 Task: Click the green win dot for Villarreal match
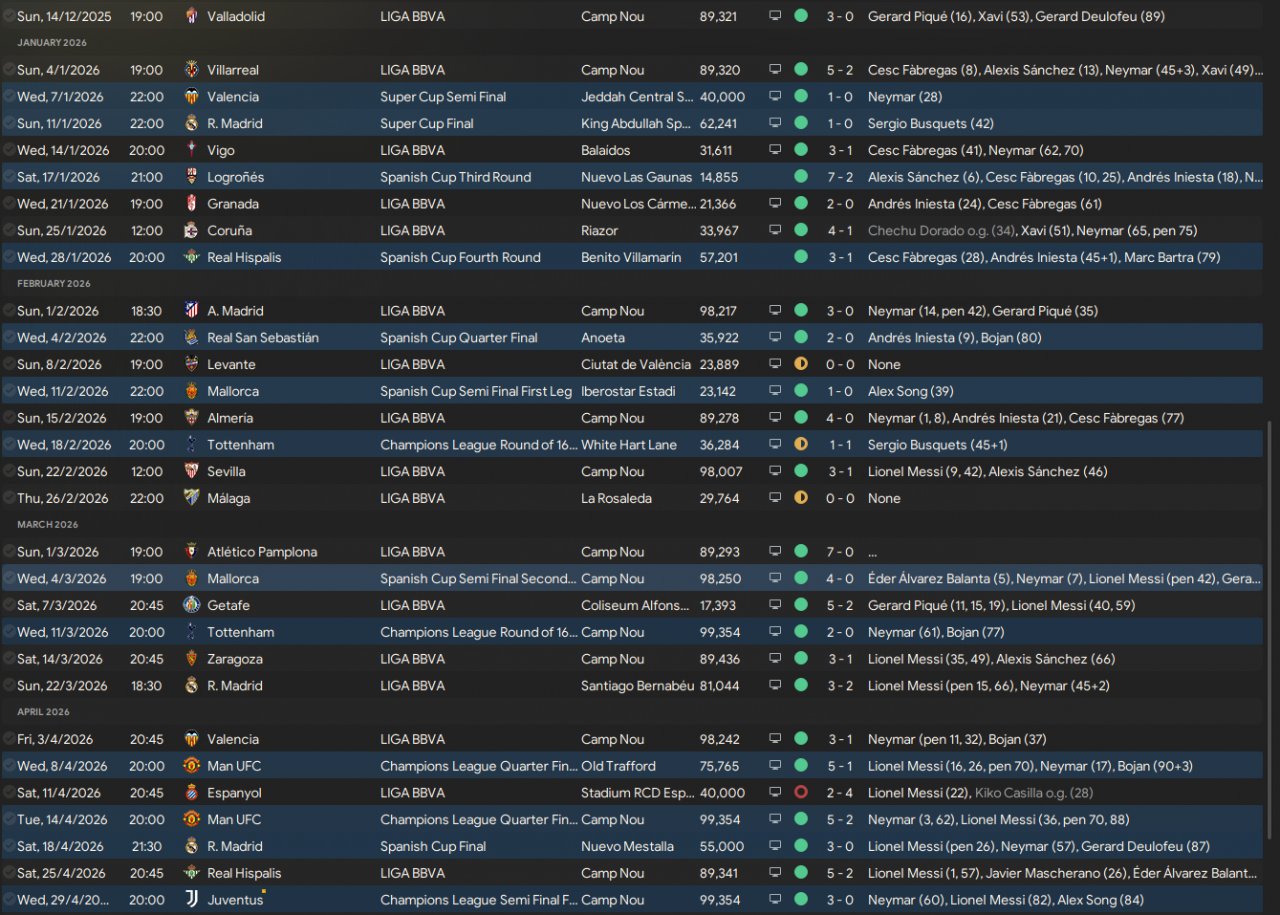pyautogui.click(x=801, y=70)
